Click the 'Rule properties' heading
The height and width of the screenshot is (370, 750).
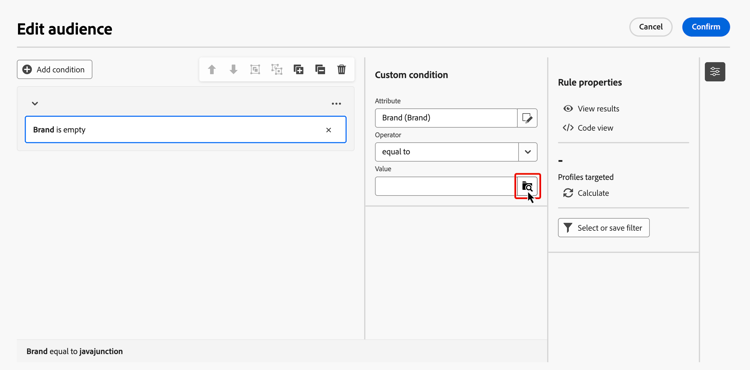coord(590,83)
